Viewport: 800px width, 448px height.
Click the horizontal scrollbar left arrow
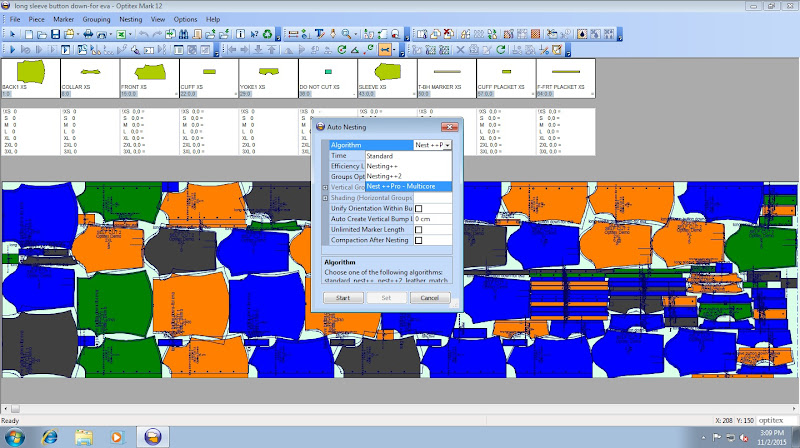pyautogui.click(x=5, y=409)
